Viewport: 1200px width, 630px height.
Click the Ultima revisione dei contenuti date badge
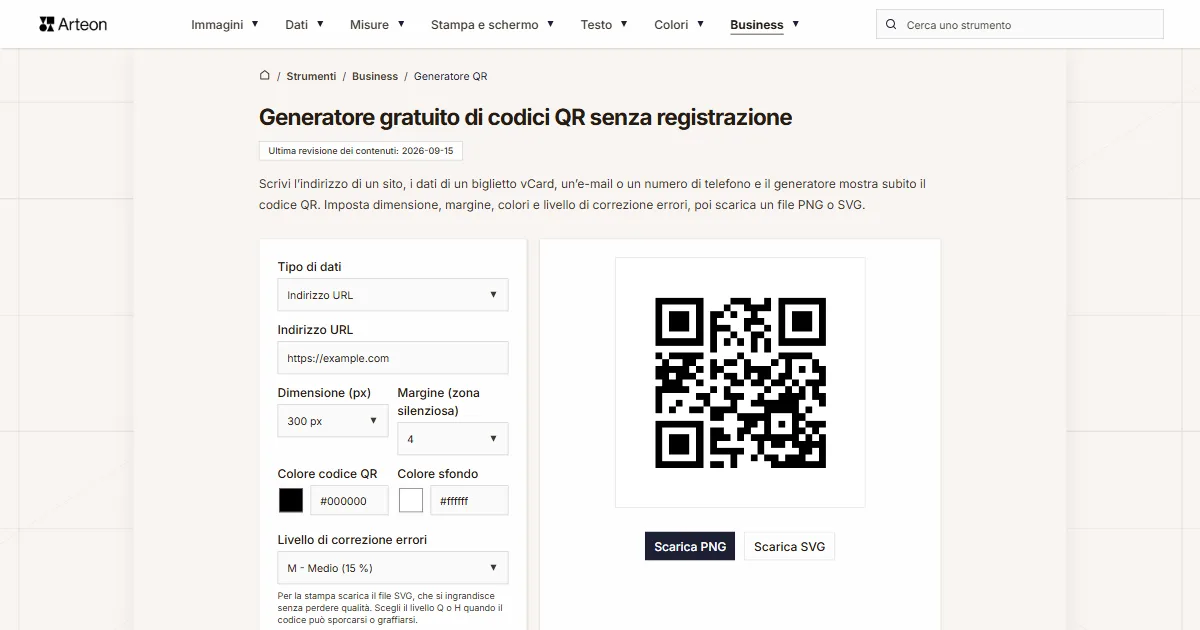(361, 151)
